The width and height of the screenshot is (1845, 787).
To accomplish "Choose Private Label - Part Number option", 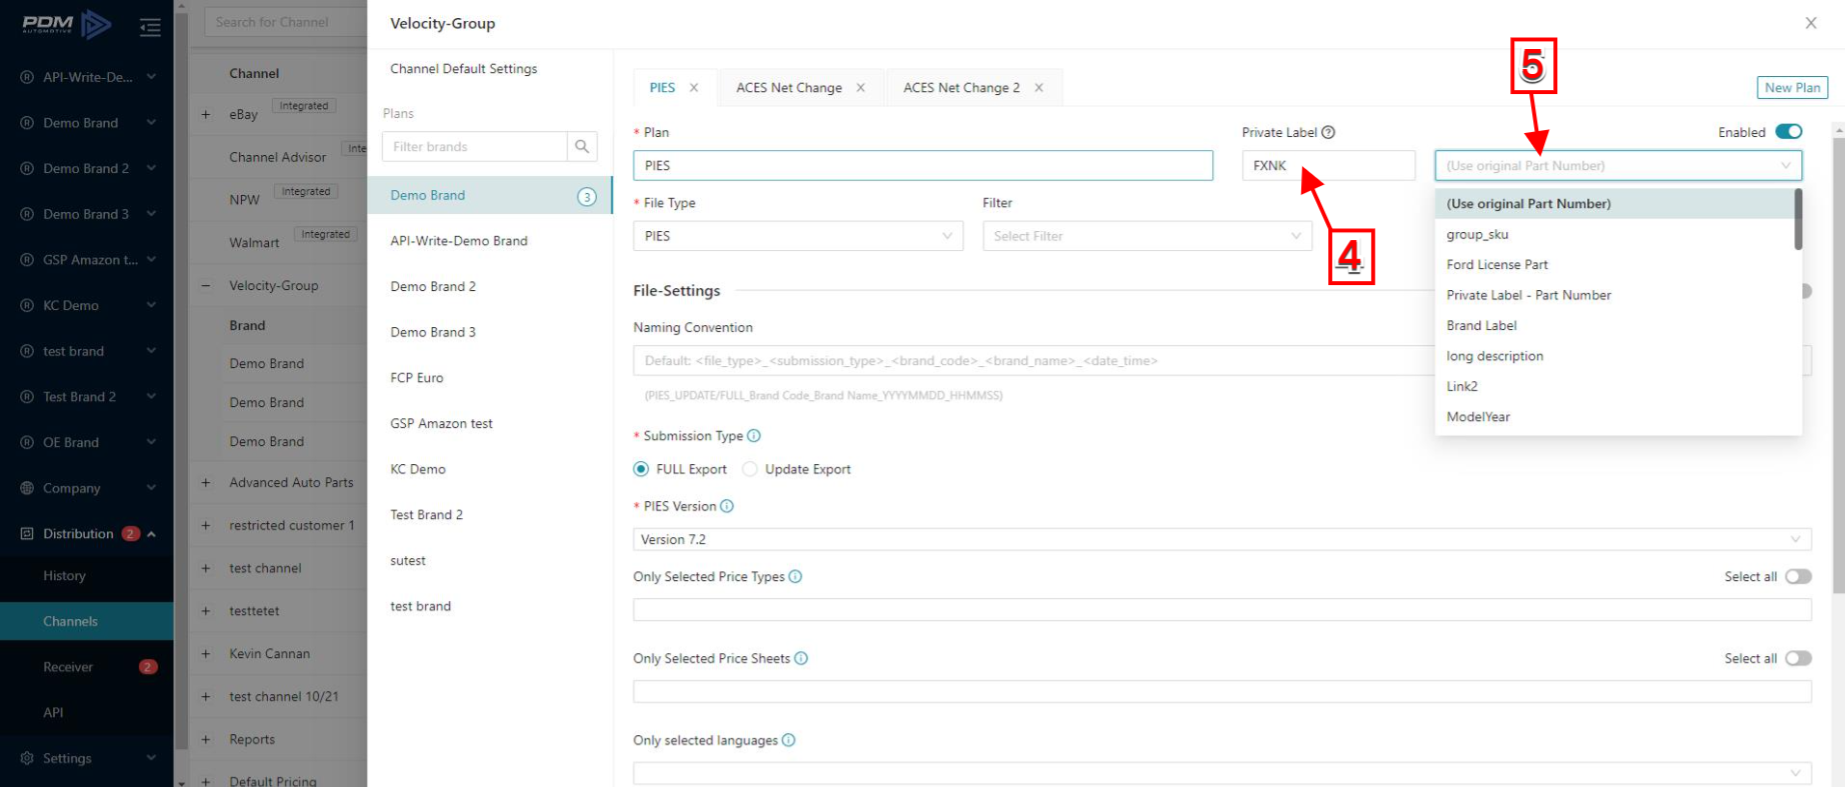I will 1618,296.
